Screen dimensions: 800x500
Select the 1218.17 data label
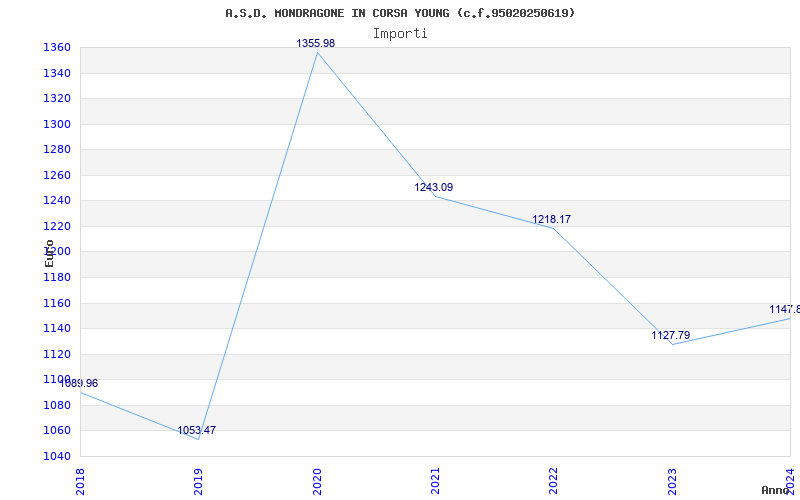(x=552, y=219)
